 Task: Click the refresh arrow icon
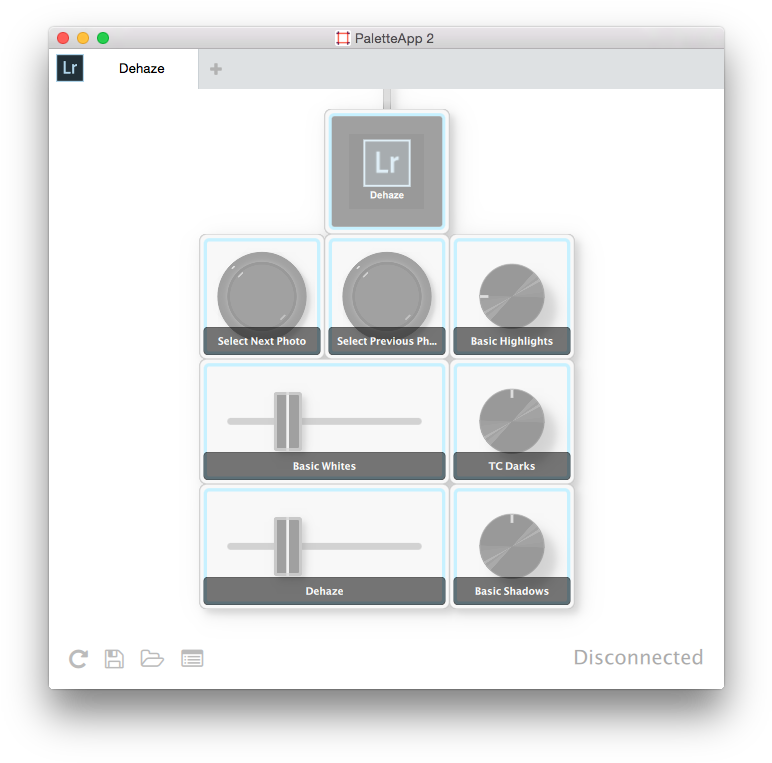coord(78,659)
